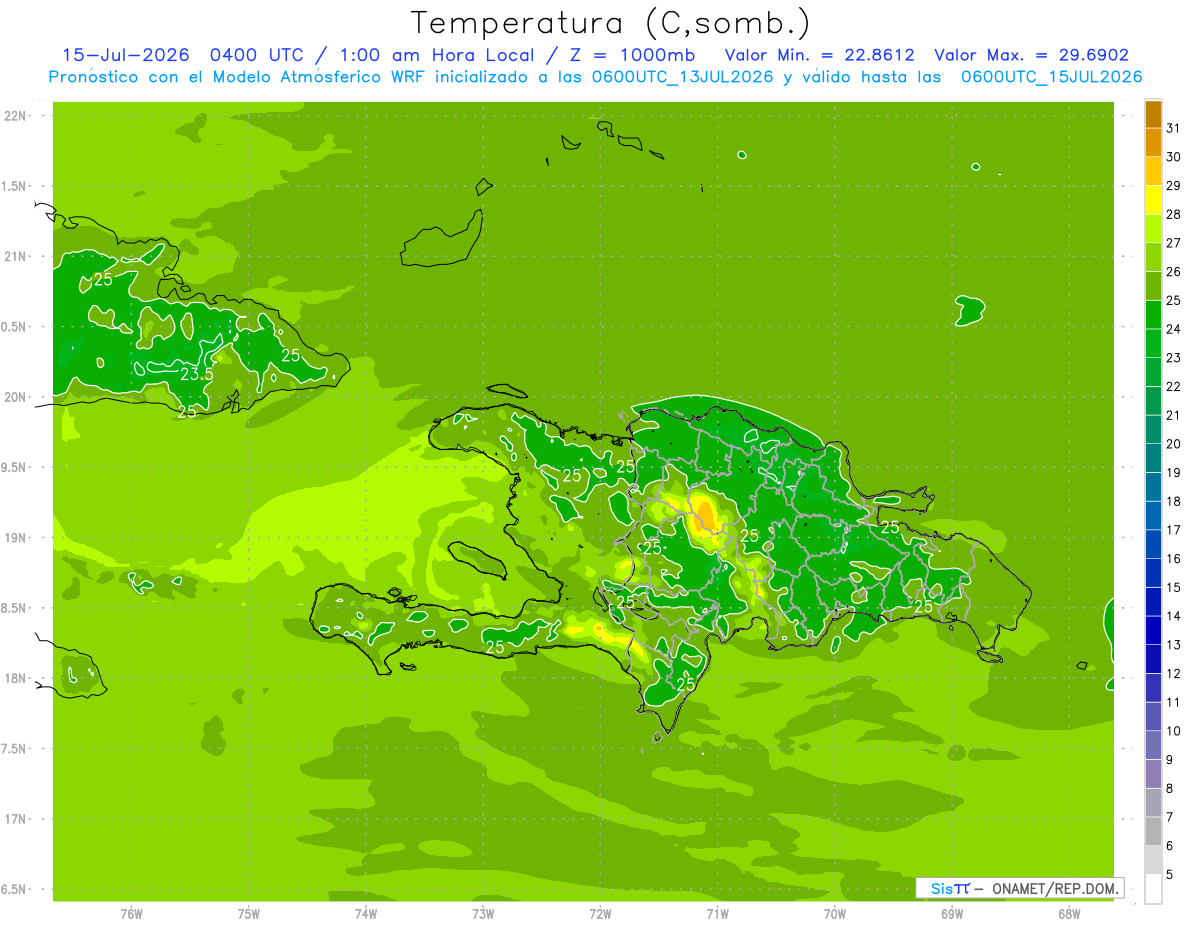The height and width of the screenshot is (927, 1200).
Task: Click the "20N" latitude axis label
Action: pyautogui.click(x=15, y=397)
